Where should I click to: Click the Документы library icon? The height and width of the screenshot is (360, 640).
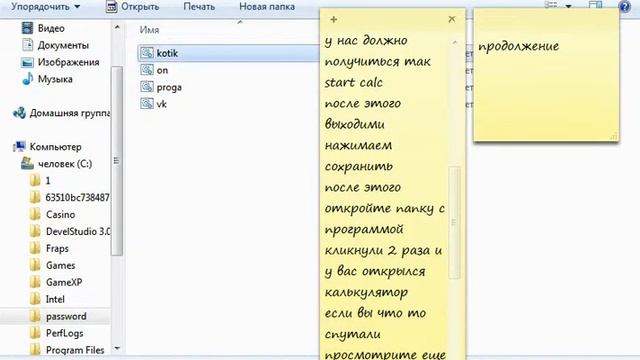(x=27, y=45)
